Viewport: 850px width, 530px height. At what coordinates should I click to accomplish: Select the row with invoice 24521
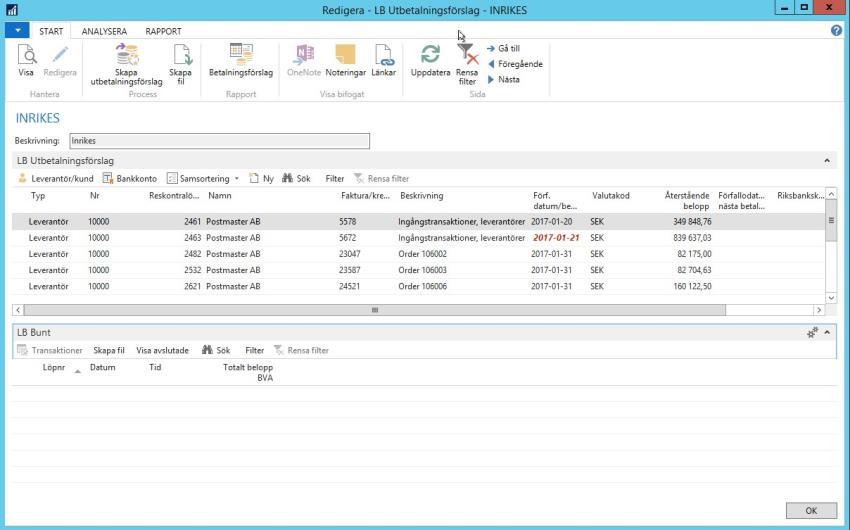click(x=418, y=286)
